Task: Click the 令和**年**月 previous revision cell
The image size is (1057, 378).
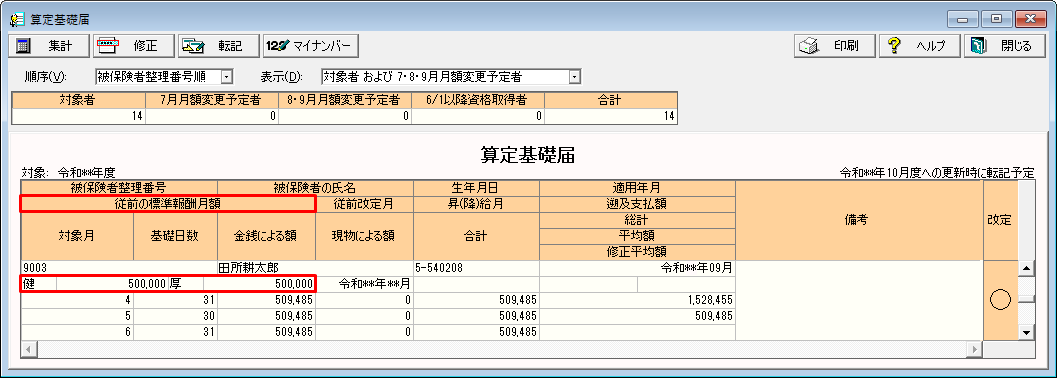Action: (364, 284)
